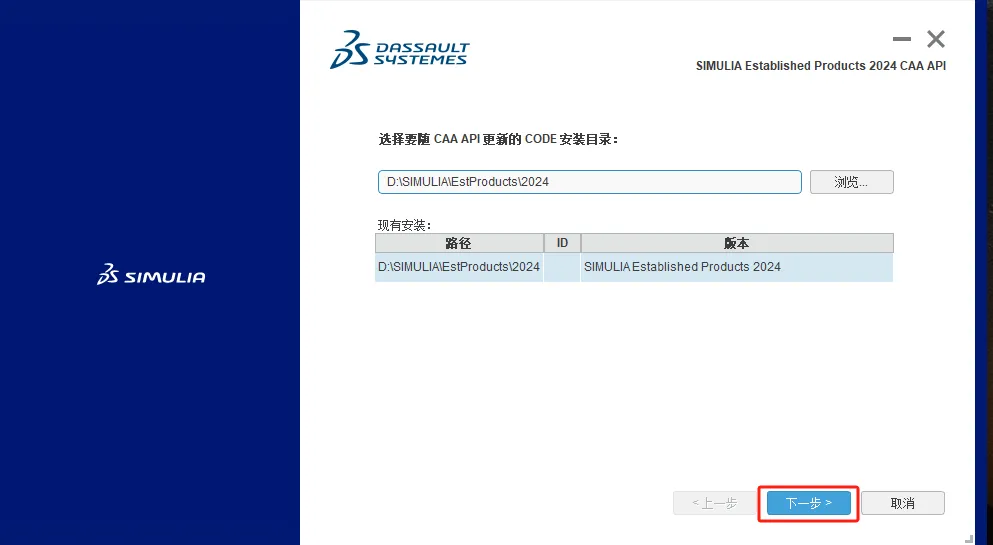Select version cell SIMULIA Established Products 2024

[x=737, y=267]
